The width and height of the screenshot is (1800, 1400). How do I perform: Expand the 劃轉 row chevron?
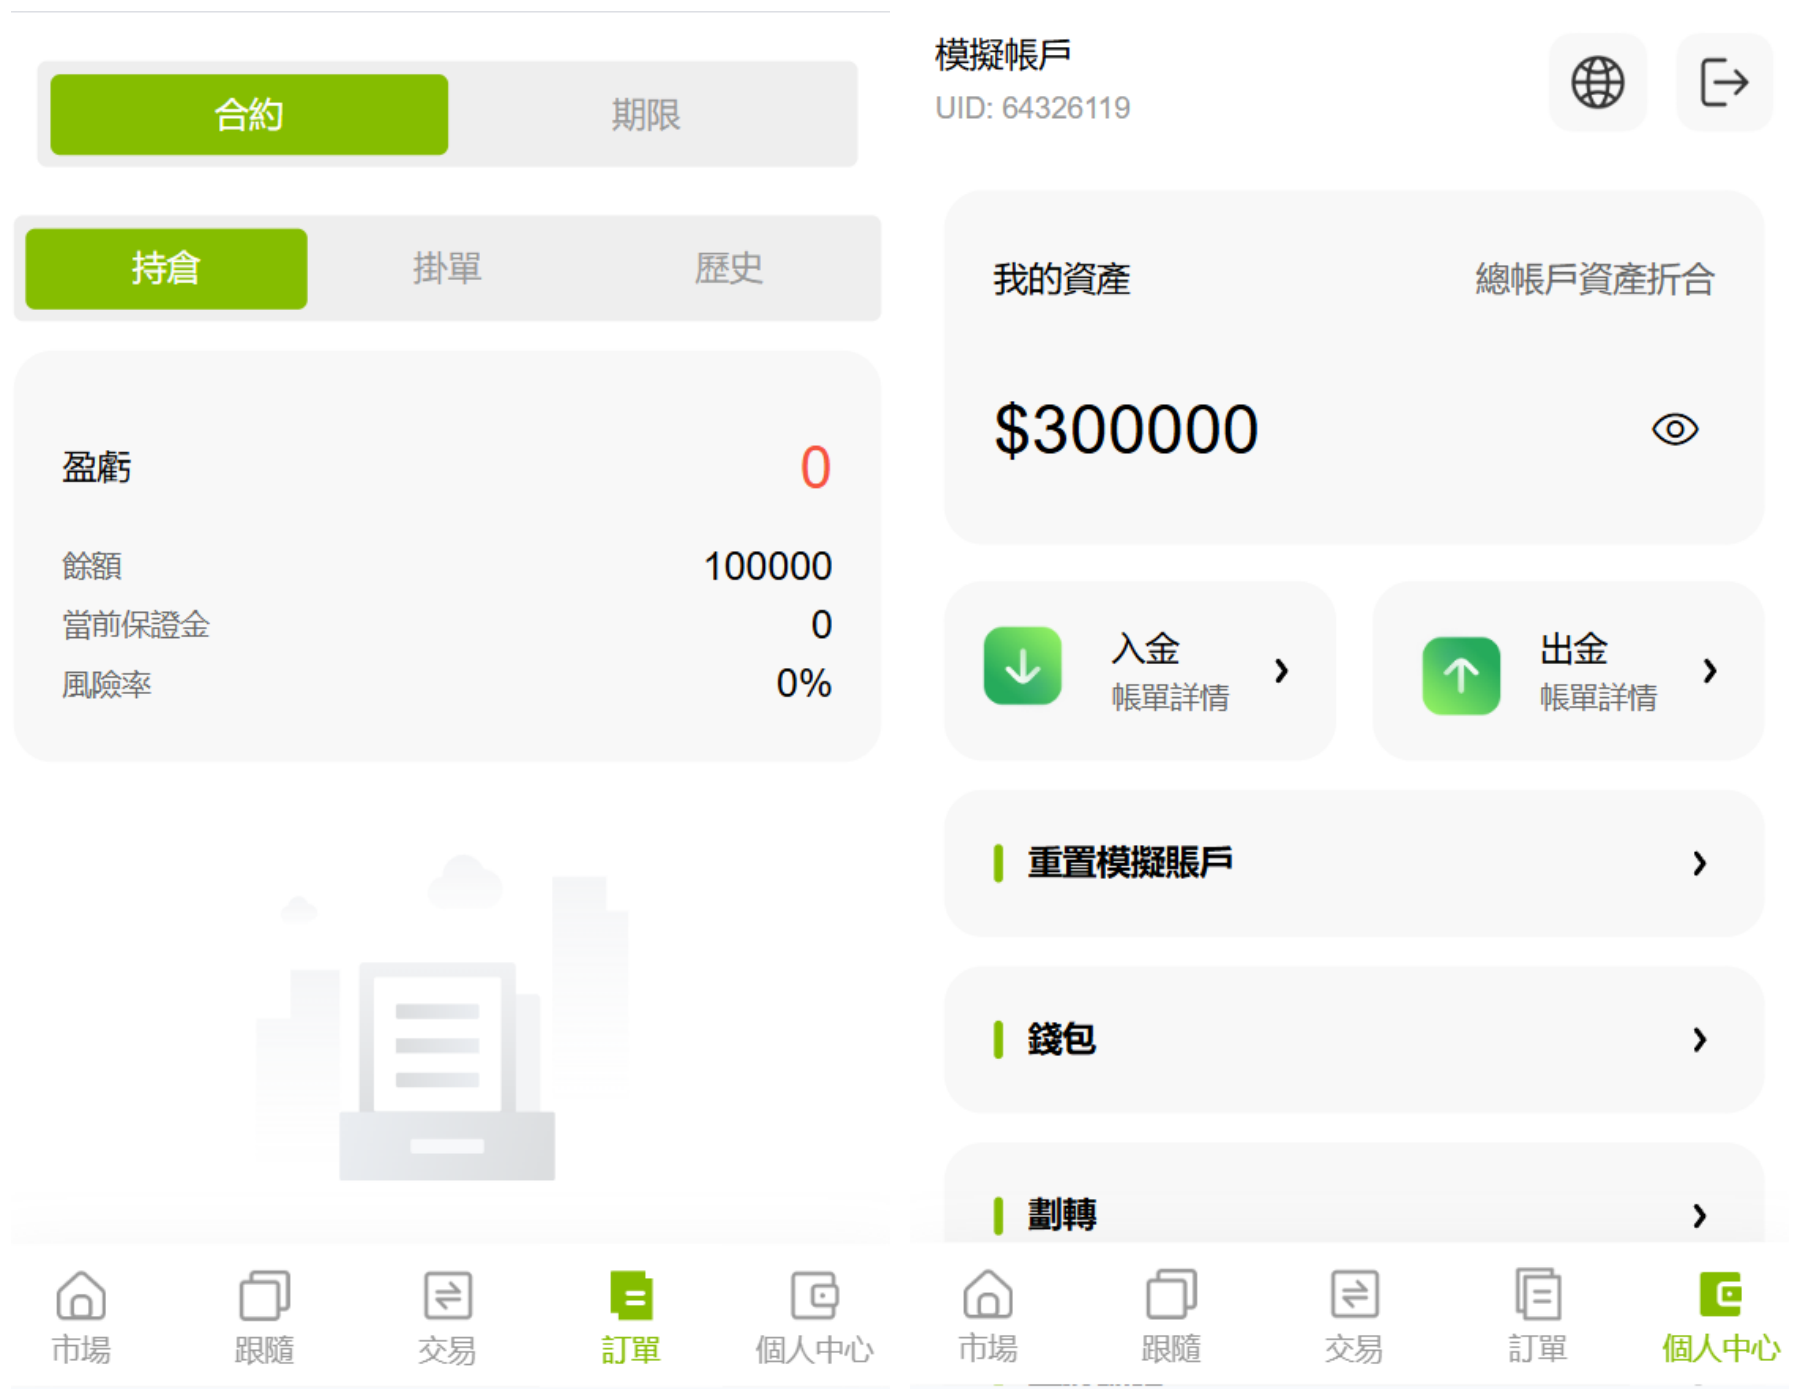(x=1699, y=1215)
